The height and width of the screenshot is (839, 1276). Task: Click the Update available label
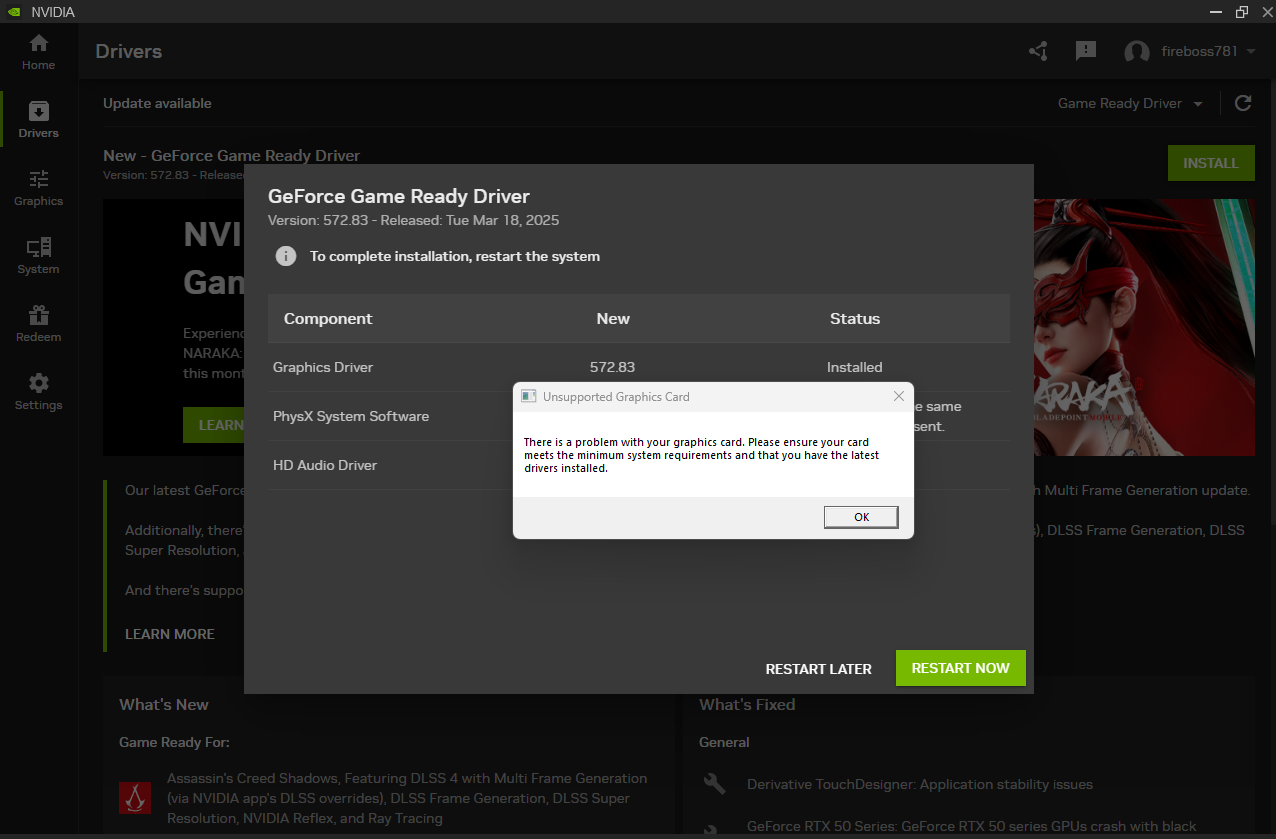[157, 103]
